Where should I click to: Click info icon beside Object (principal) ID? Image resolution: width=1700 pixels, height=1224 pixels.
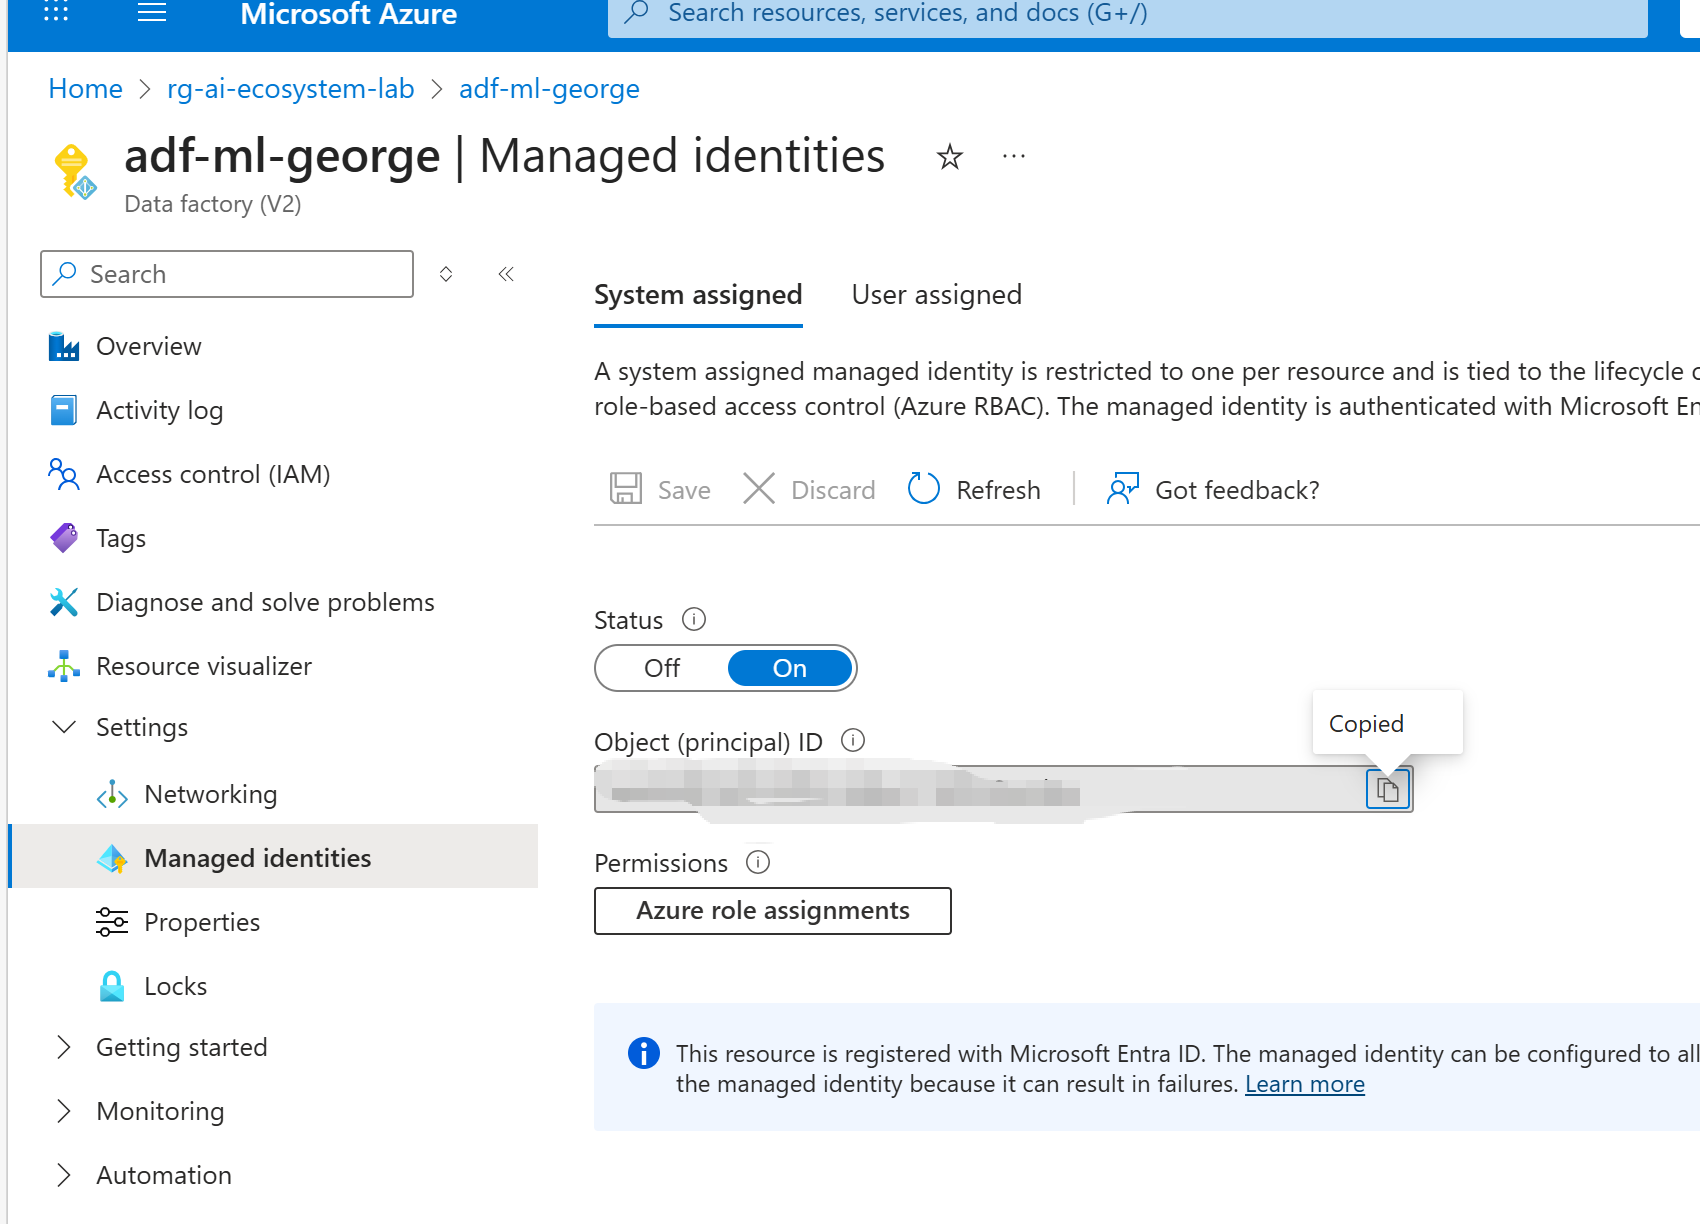point(853,740)
